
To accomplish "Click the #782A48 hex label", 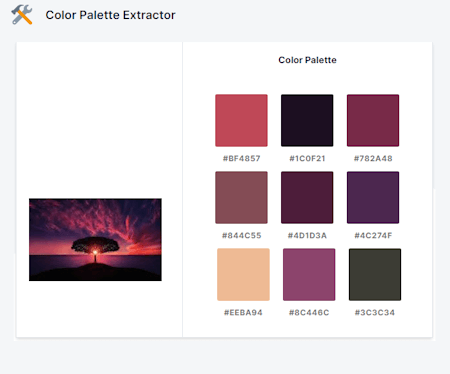I will [373, 158].
